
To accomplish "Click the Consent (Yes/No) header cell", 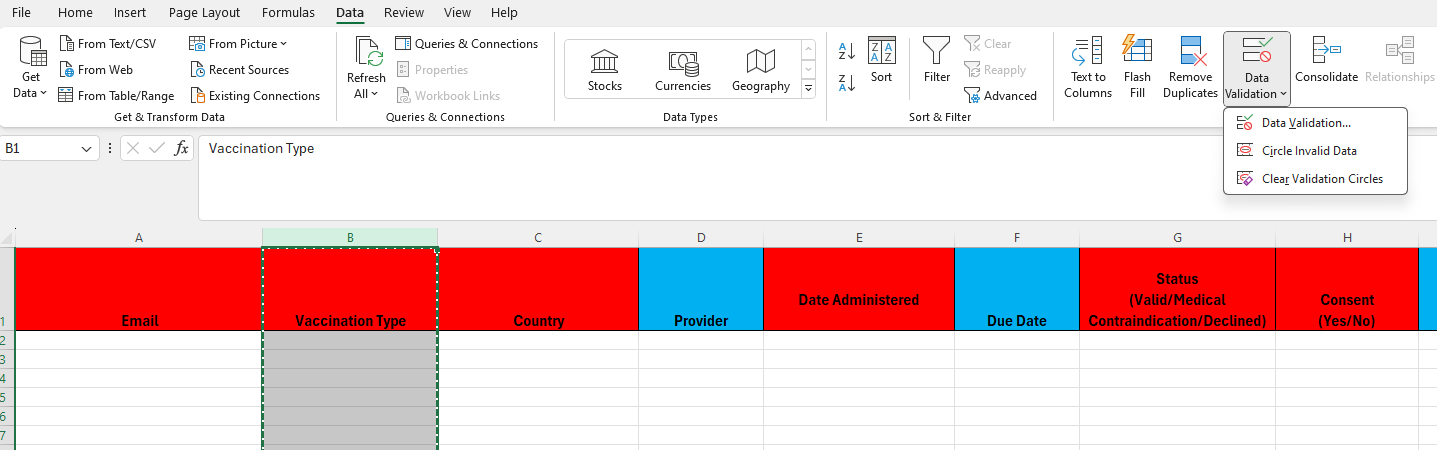I will 1347,289.
